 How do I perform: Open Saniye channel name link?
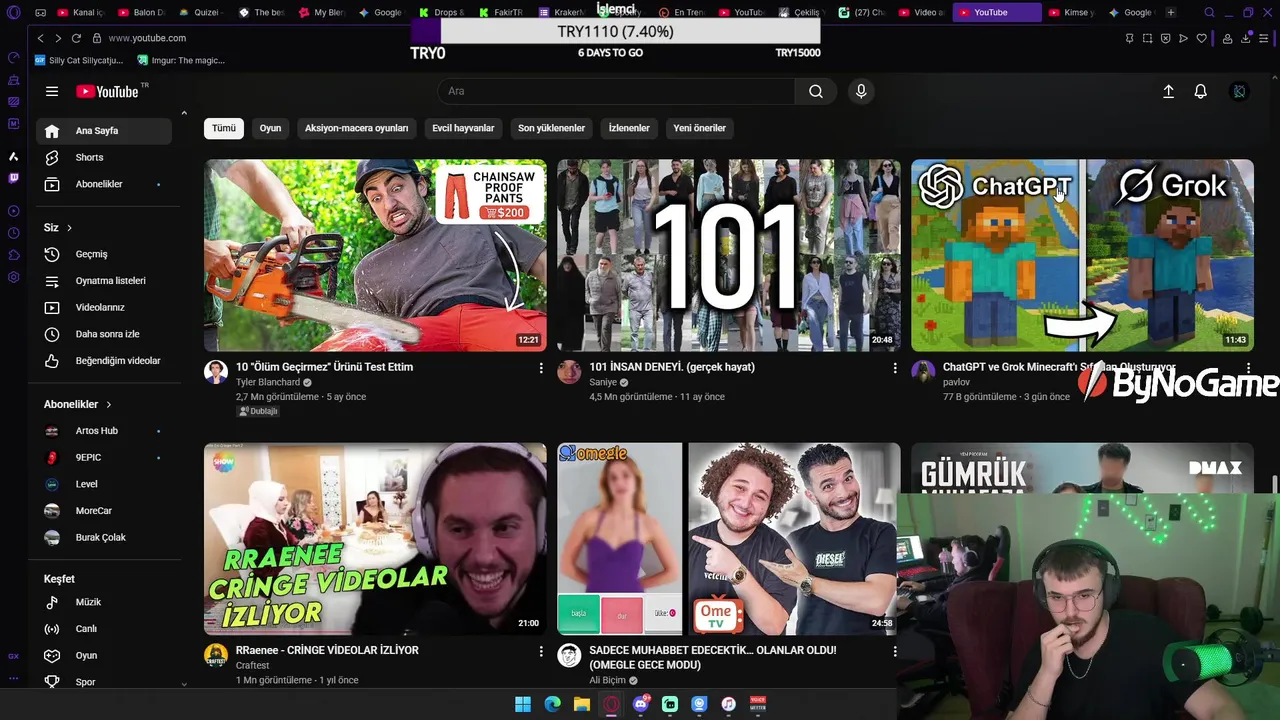(x=603, y=382)
